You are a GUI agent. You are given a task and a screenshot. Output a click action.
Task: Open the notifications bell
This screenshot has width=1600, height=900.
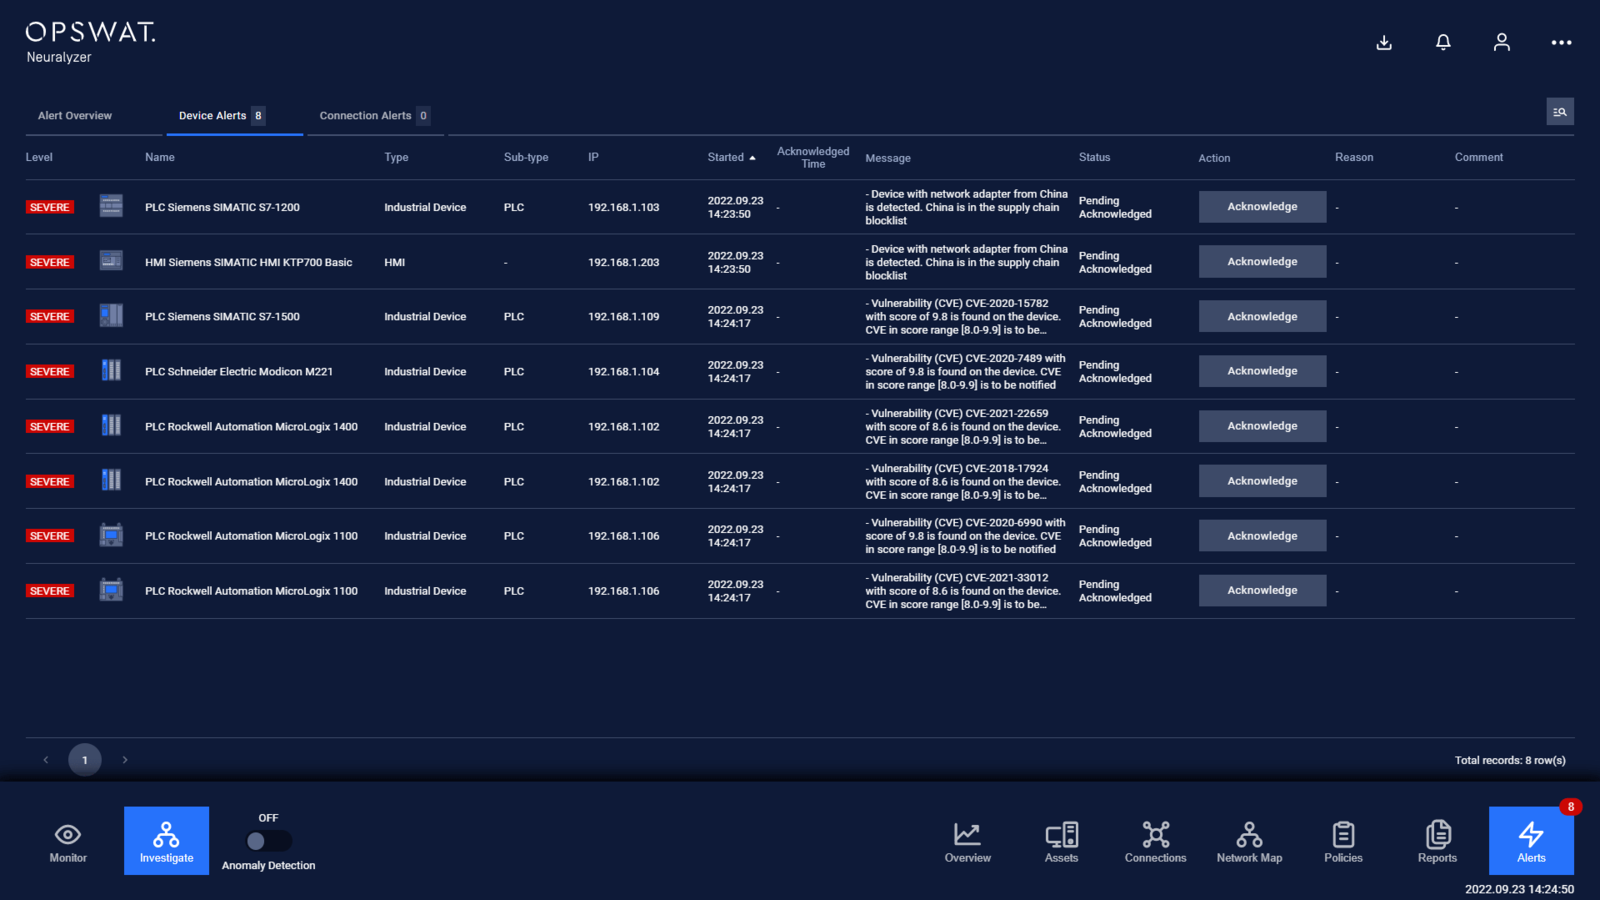click(1443, 42)
